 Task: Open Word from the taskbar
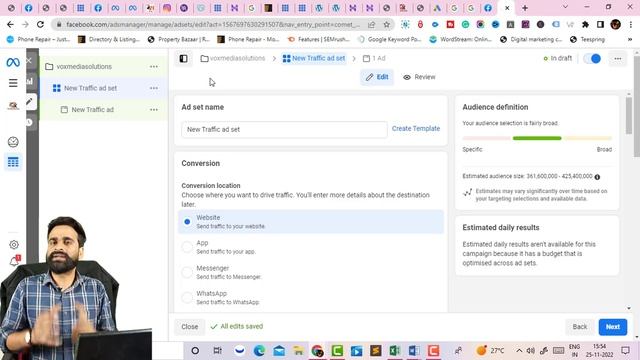click(414, 351)
